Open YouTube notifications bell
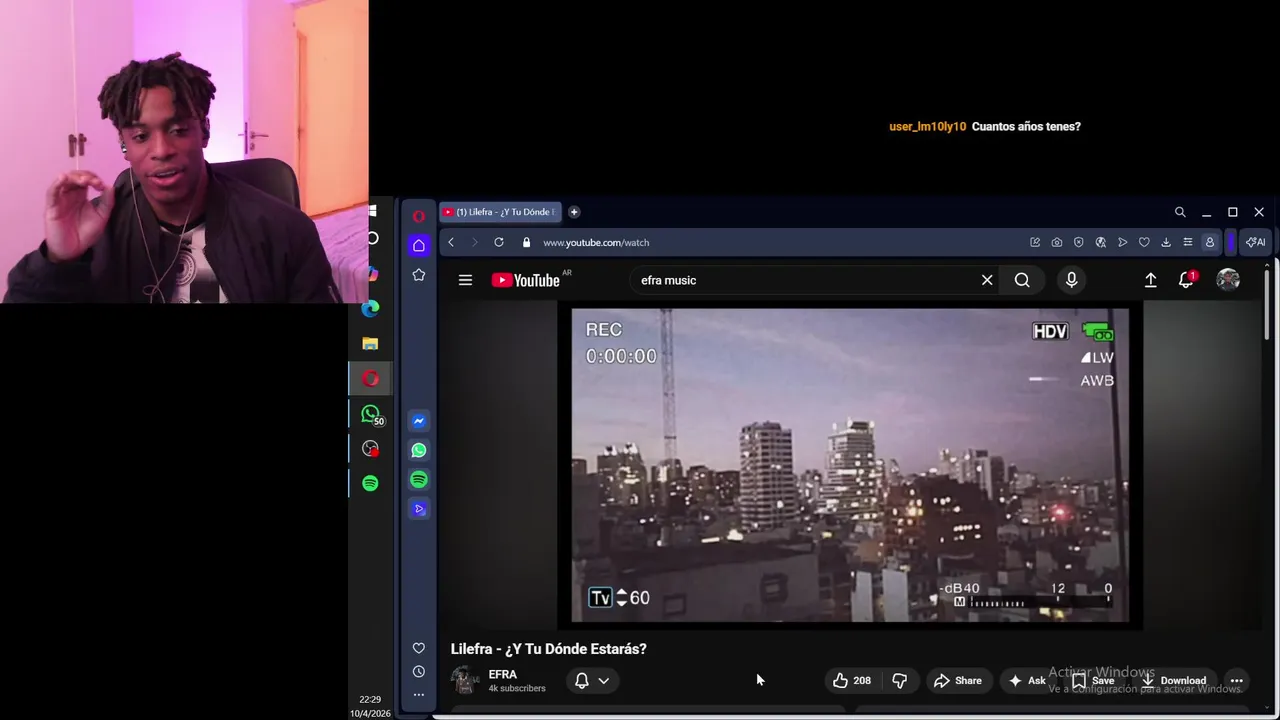Image resolution: width=1280 pixels, height=720 pixels. coord(1186,280)
